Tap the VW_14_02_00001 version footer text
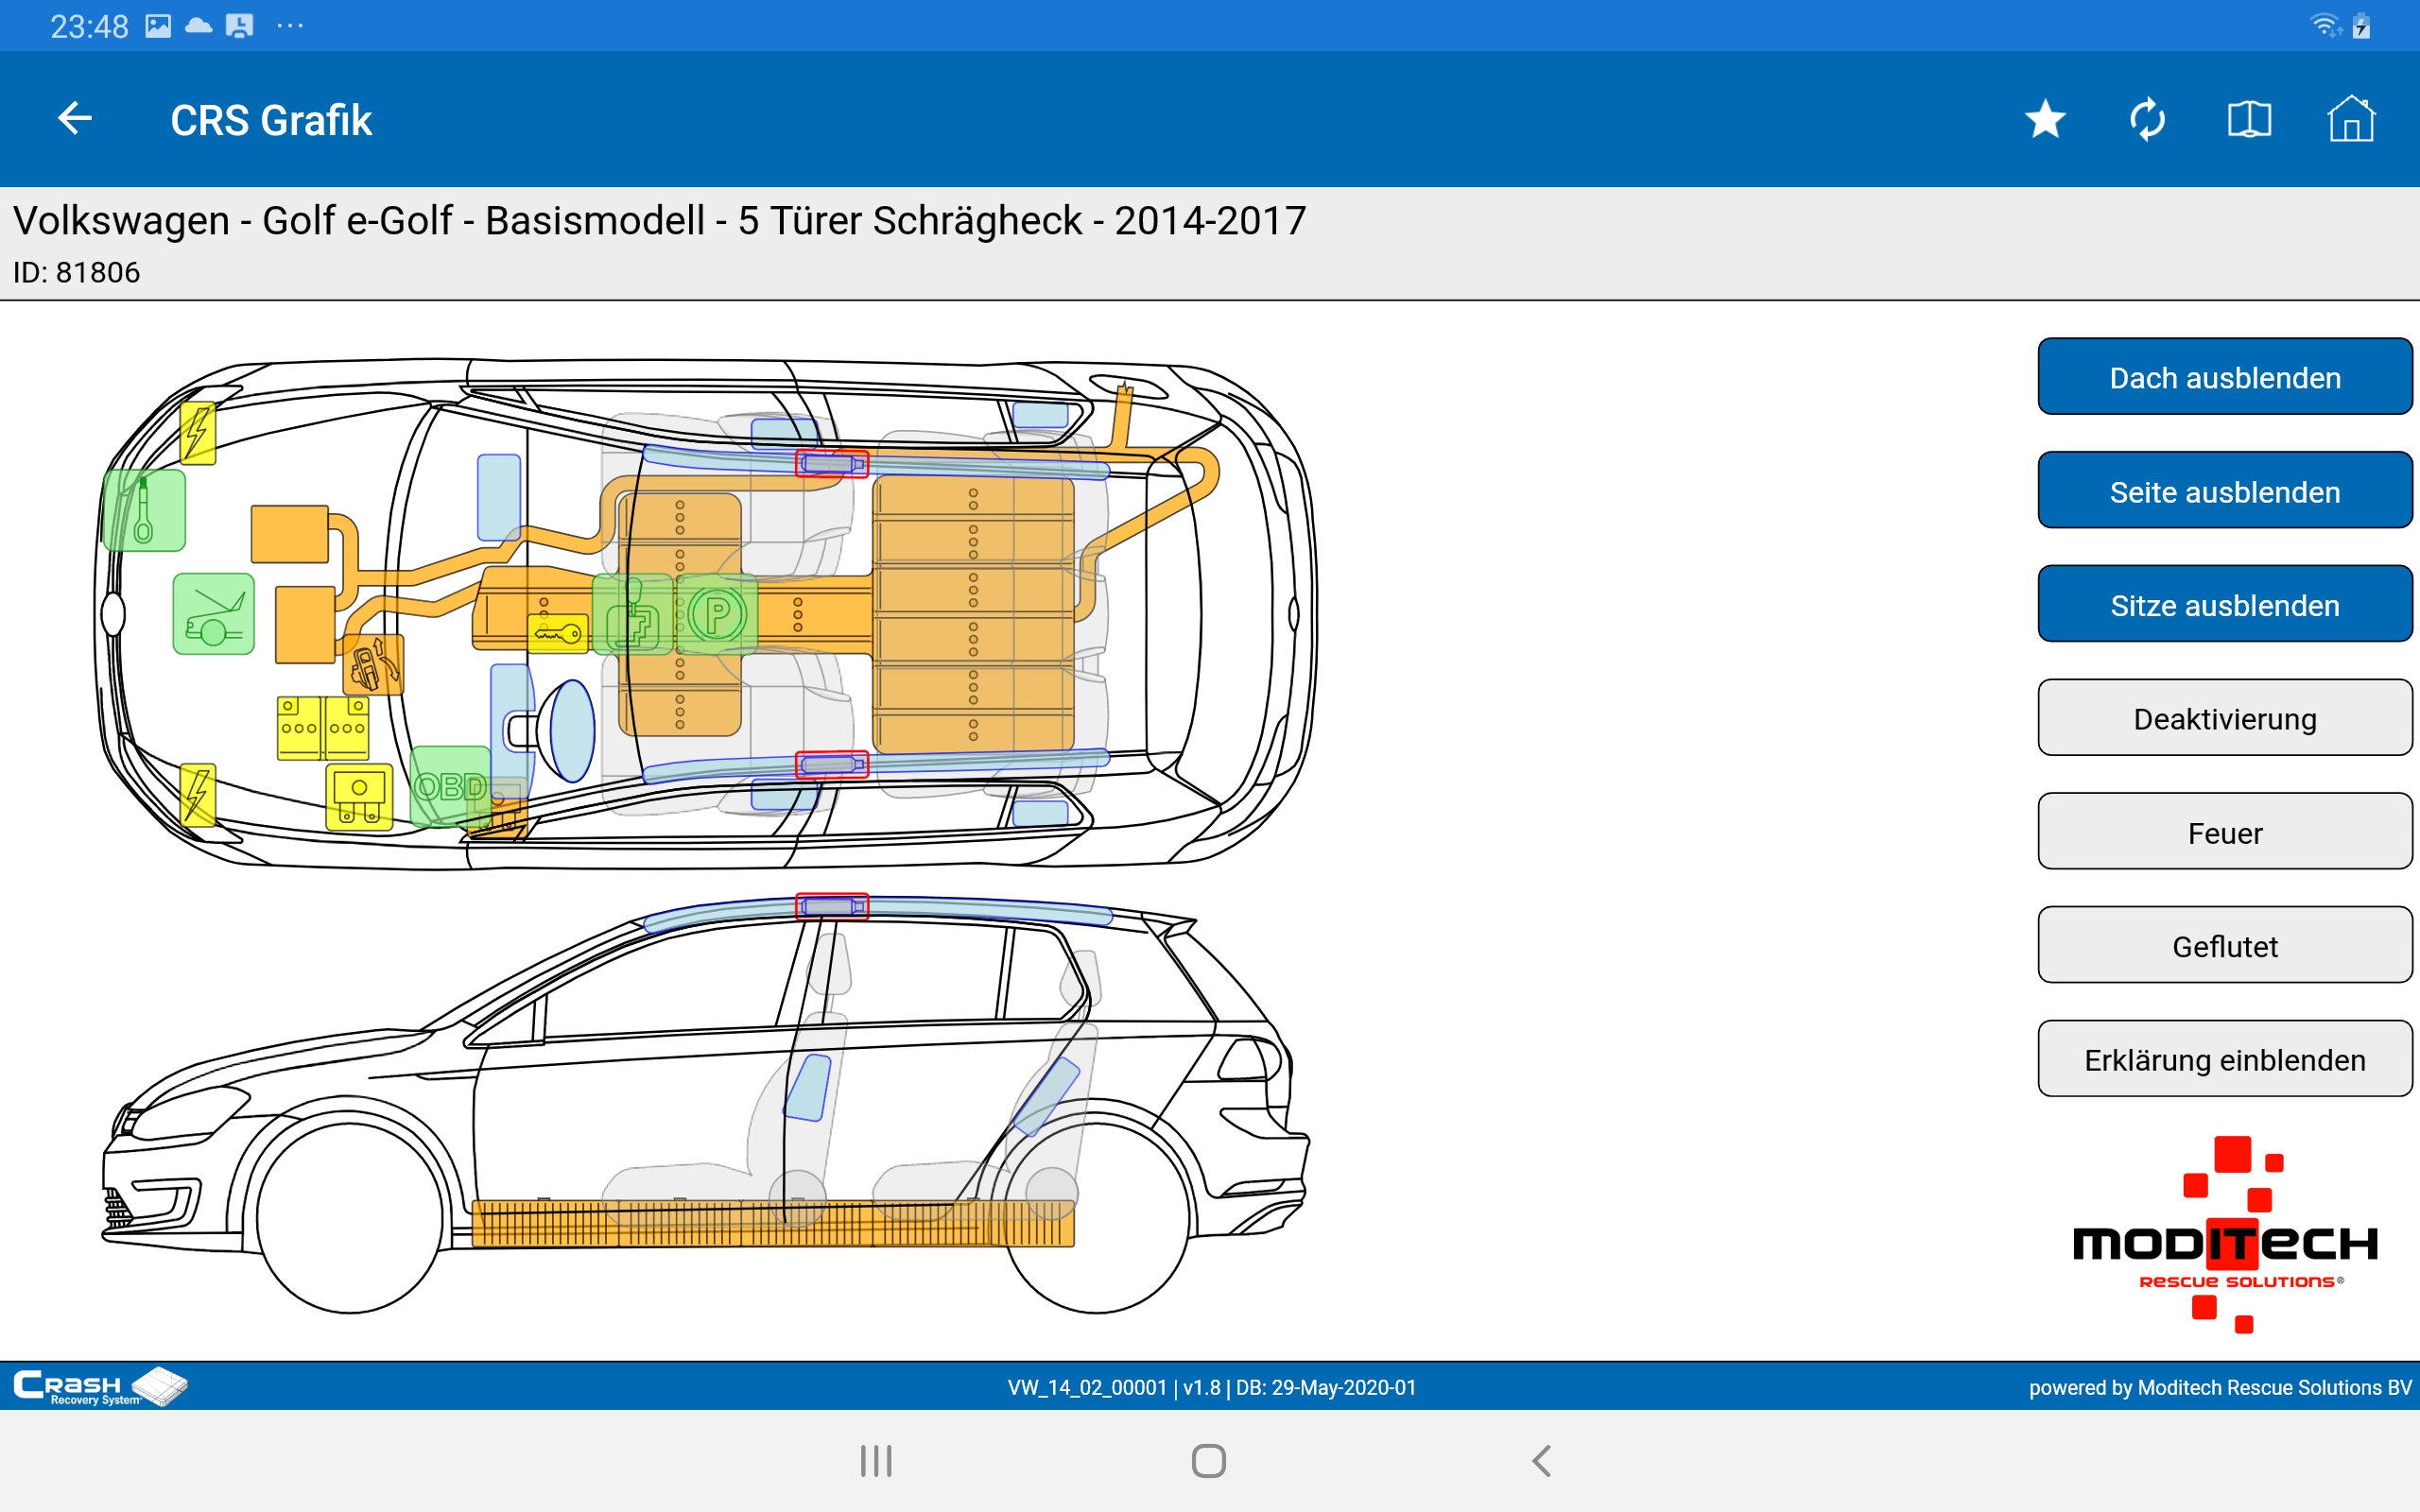This screenshot has width=2420, height=1512. click(x=1211, y=1387)
